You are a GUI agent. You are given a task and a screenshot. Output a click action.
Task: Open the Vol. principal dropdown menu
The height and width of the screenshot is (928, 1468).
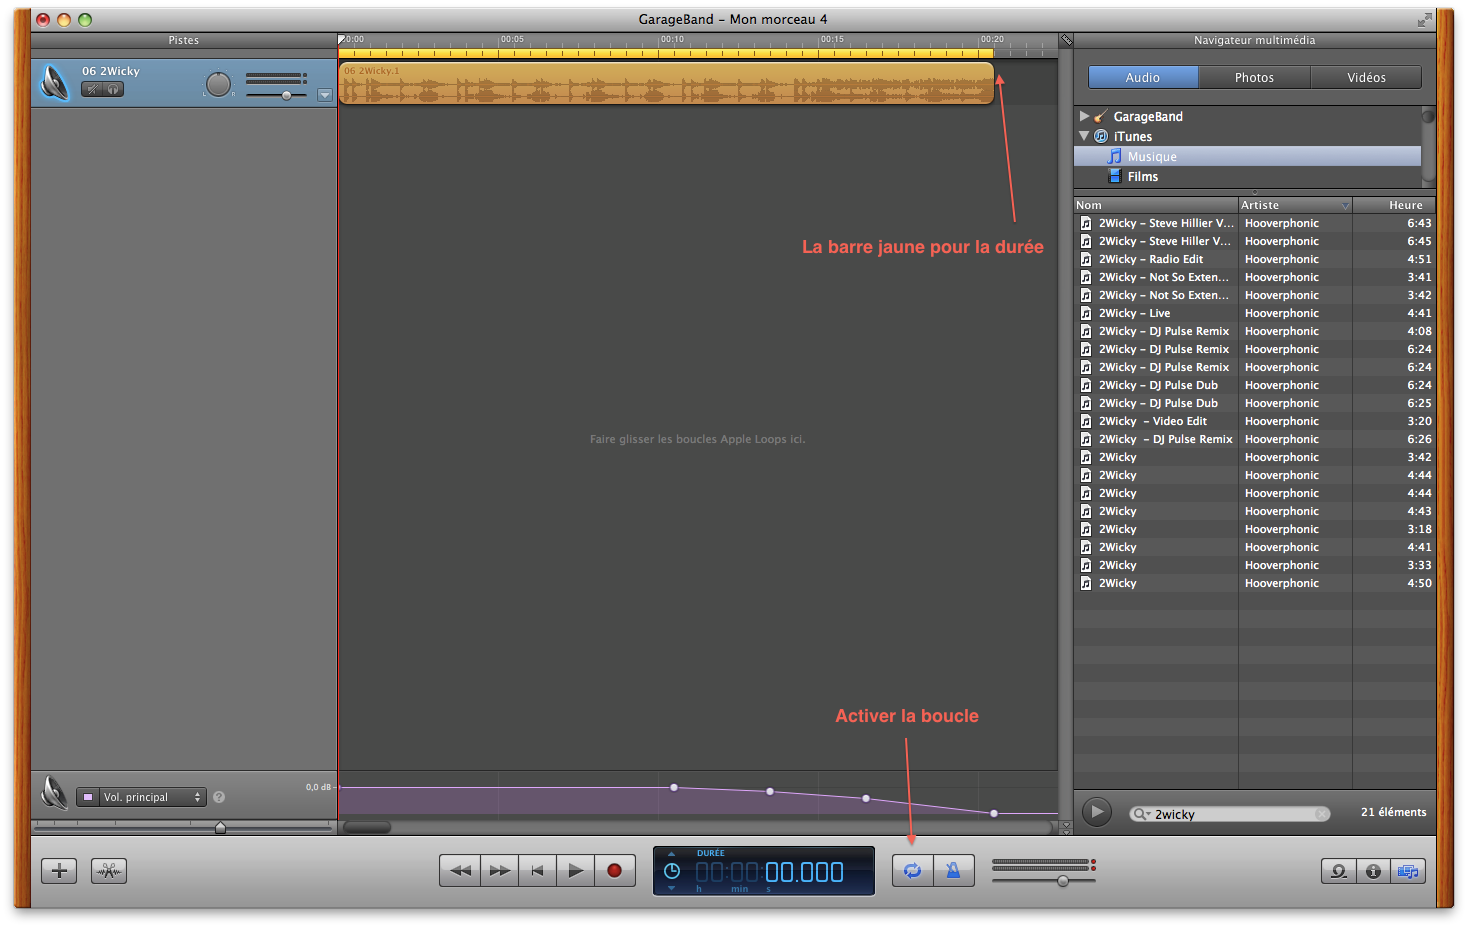click(x=142, y=797)
